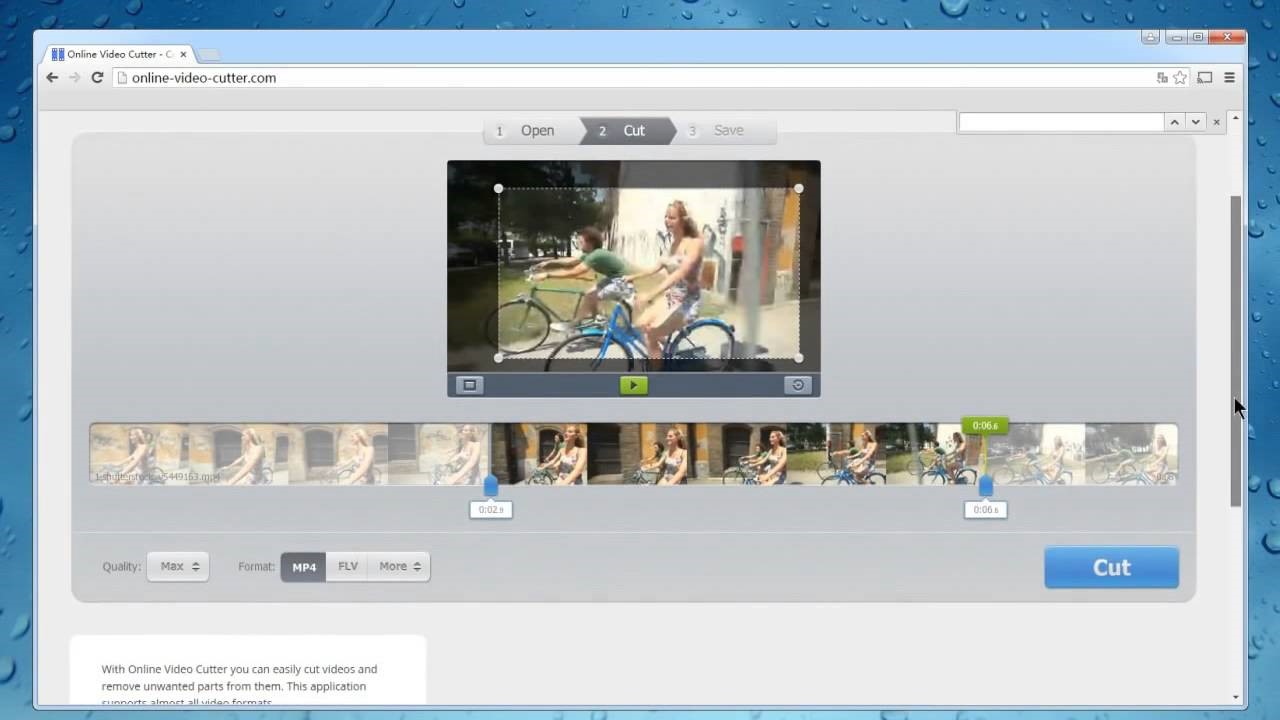Open the Quality Max dropdown
The image size is (1280, 720).
[x=178, y=566]
